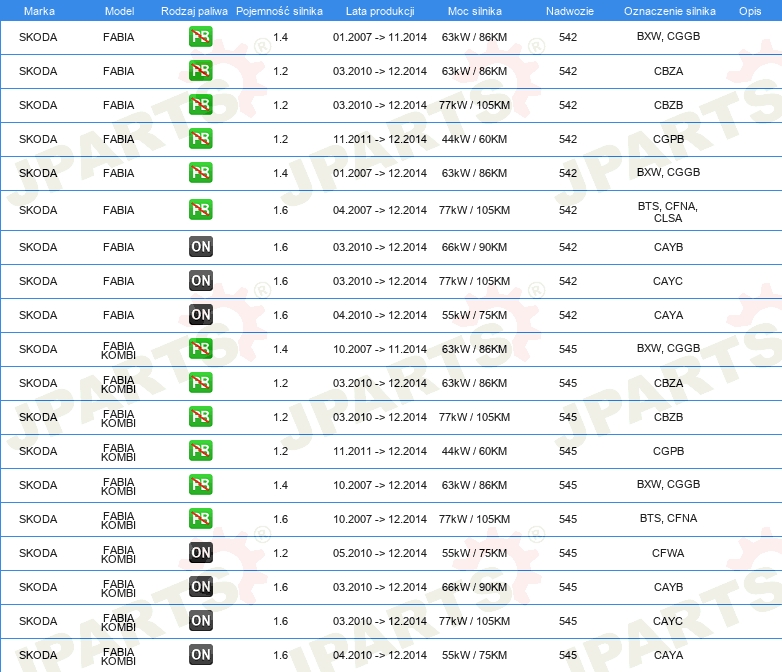This screenshot has height=672, width=782.
Task: Click the Marka column header
Action: click(39, 11)
